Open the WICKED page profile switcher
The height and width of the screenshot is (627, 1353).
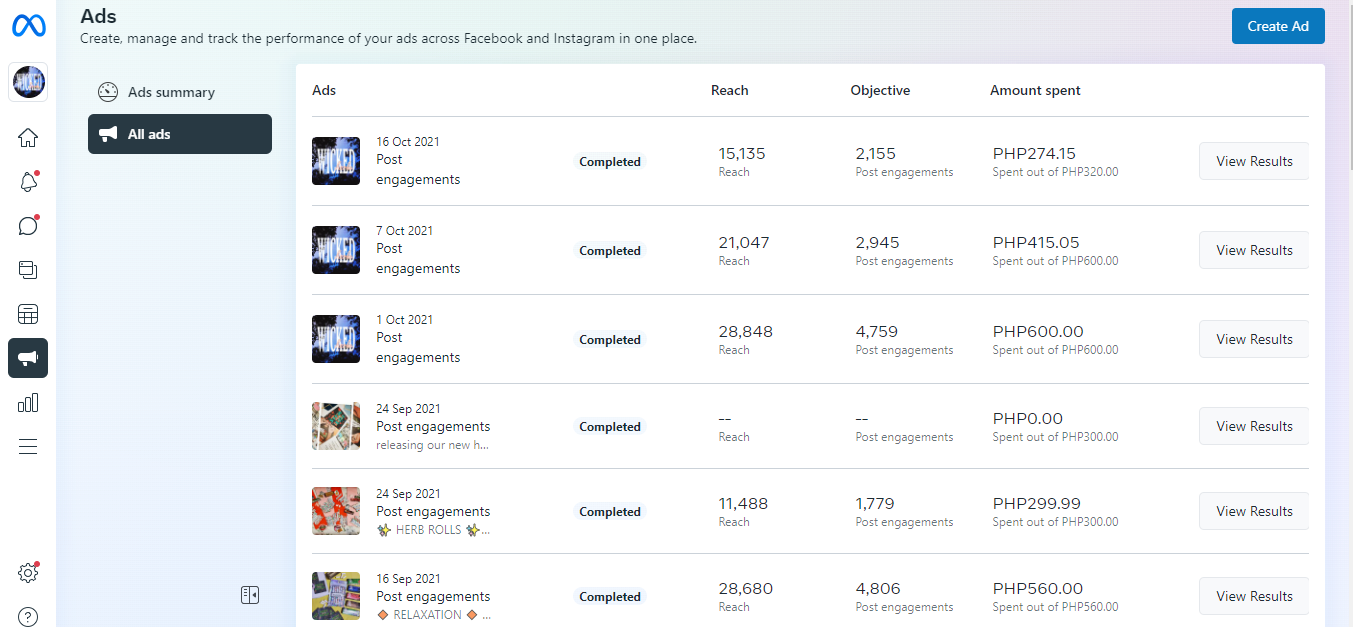(x=28, y=82)
